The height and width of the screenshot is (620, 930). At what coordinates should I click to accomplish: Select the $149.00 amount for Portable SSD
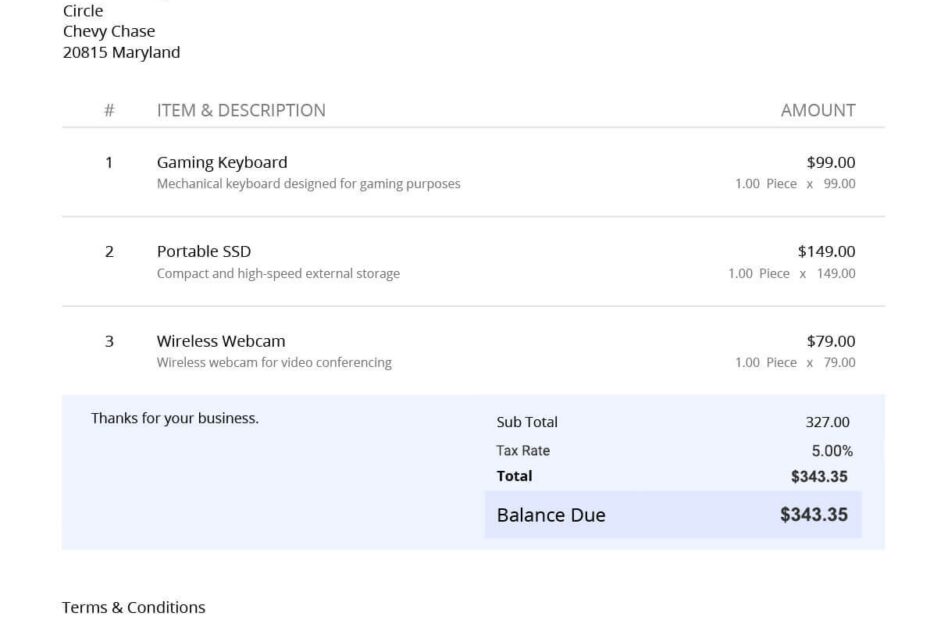[826, 251]
